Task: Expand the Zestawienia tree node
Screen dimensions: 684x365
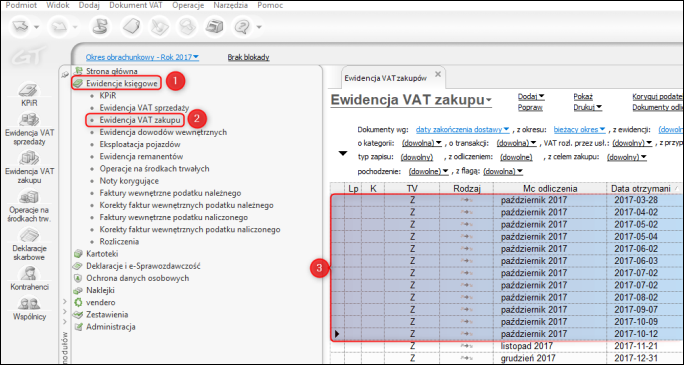Action: [65, 312]
